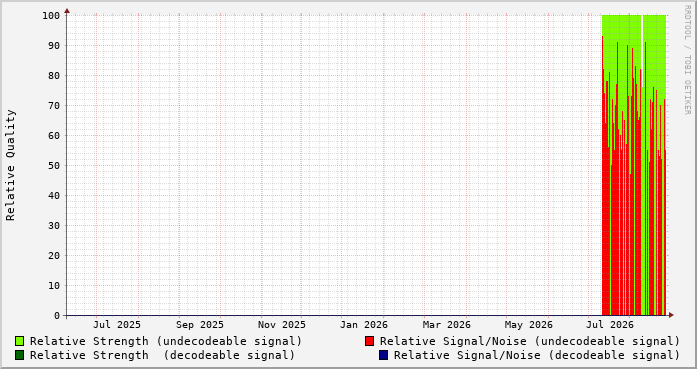This screenshot has width=697, height=369.
Task: Click the May 2026 x-axis label
Action: (529, 325)
